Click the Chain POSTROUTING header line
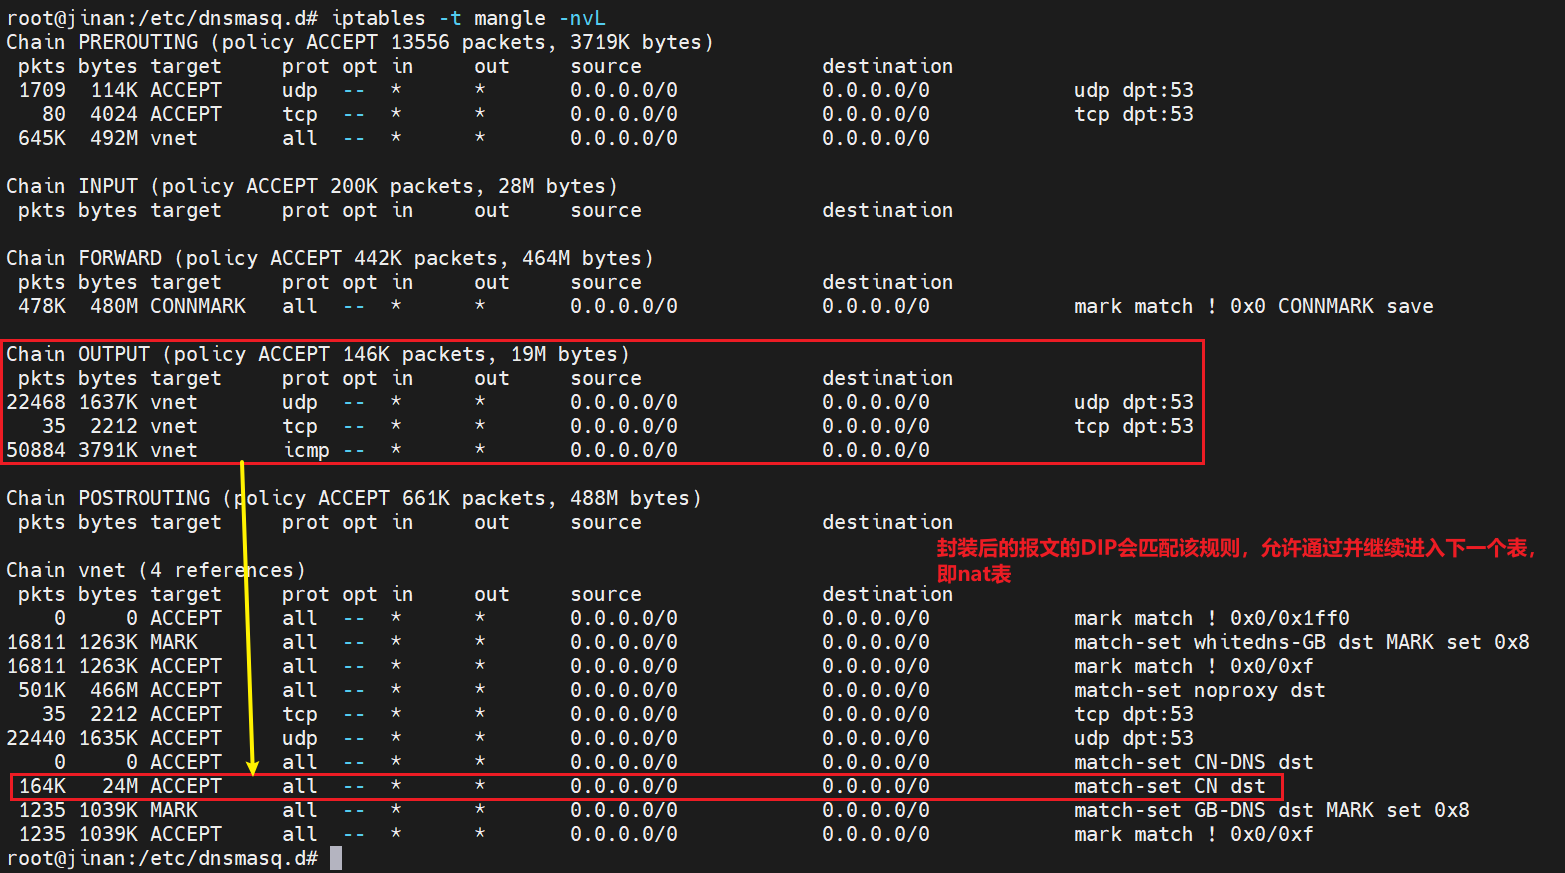Screen dimensions: 1565x873 coord(354,498)
